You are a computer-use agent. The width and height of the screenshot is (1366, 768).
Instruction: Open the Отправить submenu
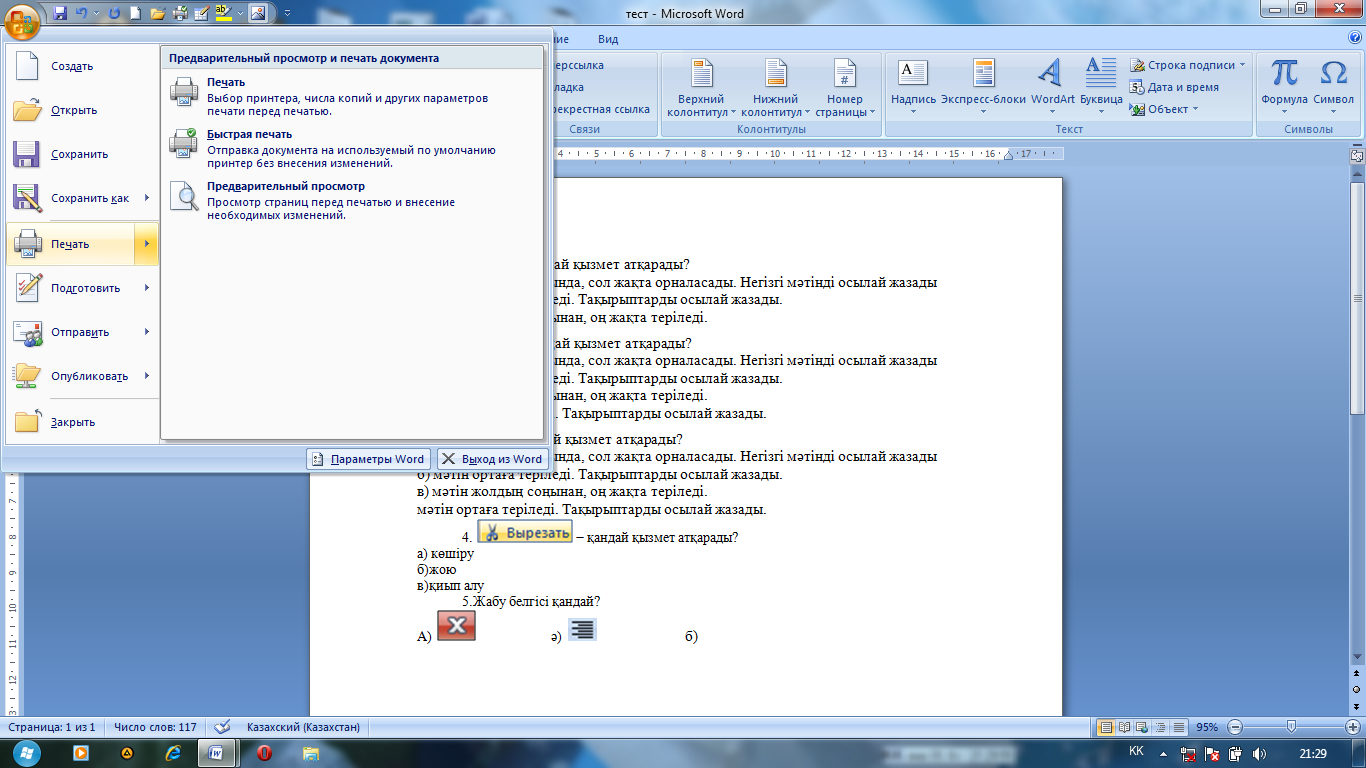[82, 332]
